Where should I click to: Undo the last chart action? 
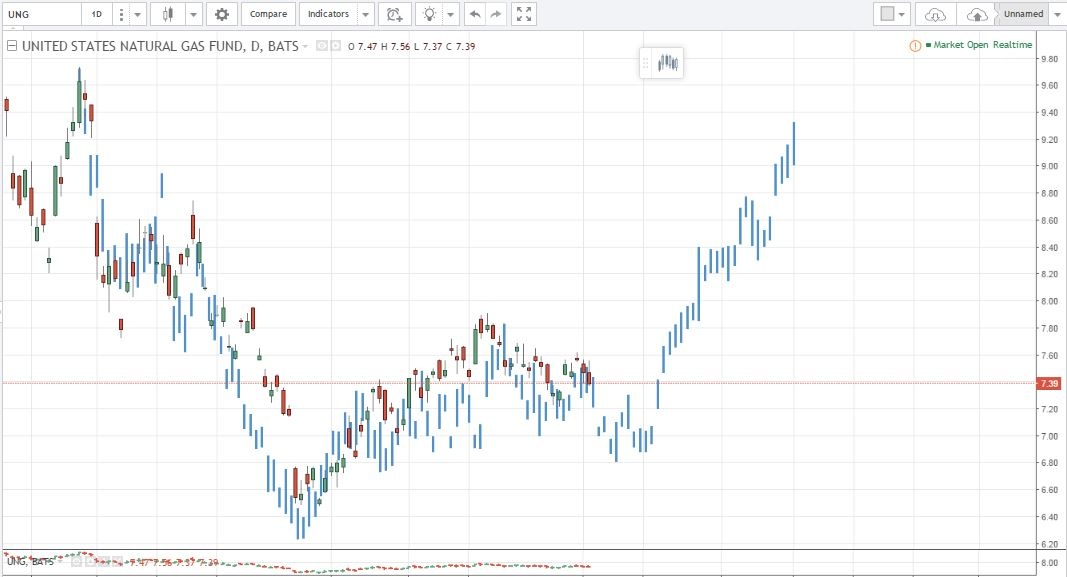[x=474, y=14]
